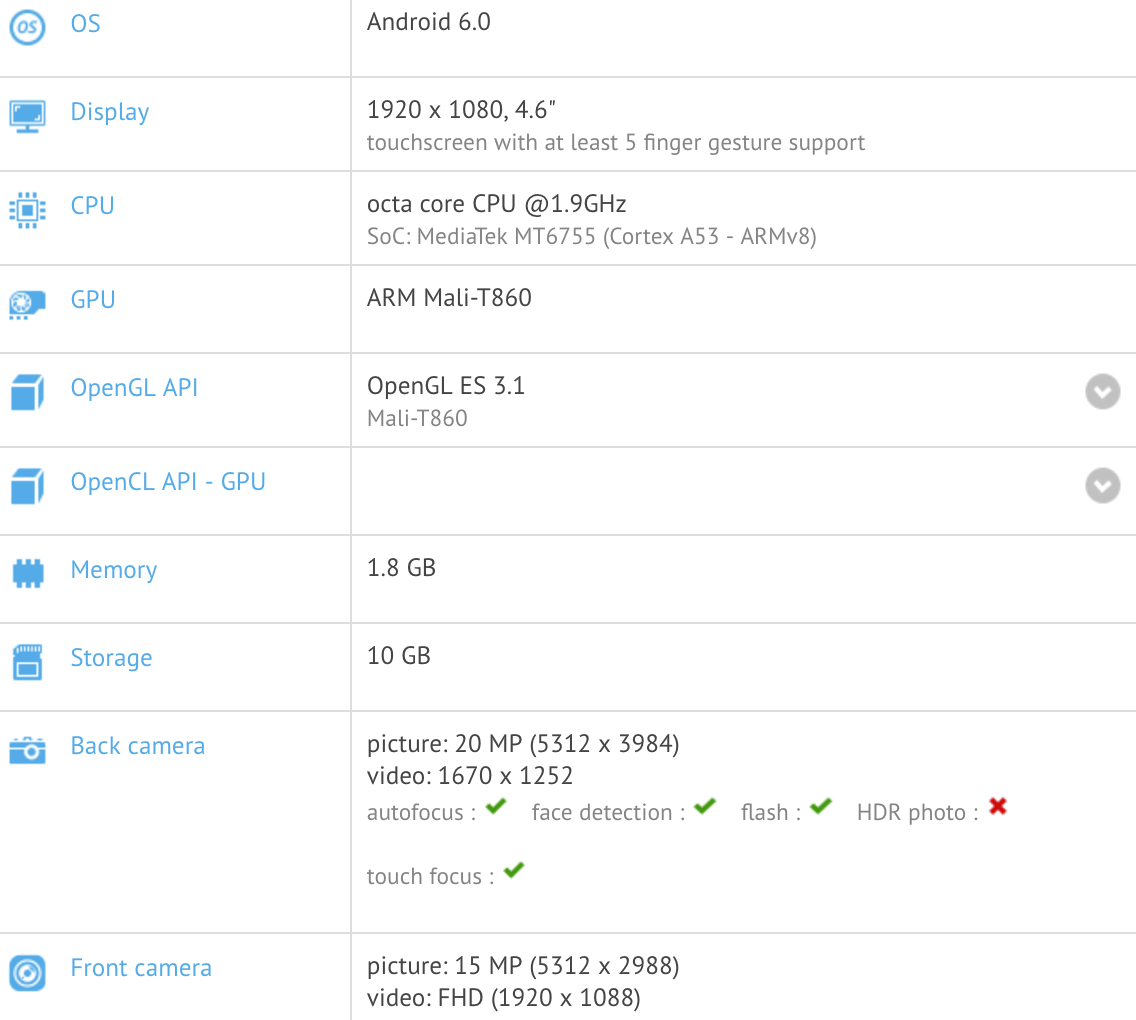
Task: Click the GPU graphics card icon
Action: click(28, 304)
